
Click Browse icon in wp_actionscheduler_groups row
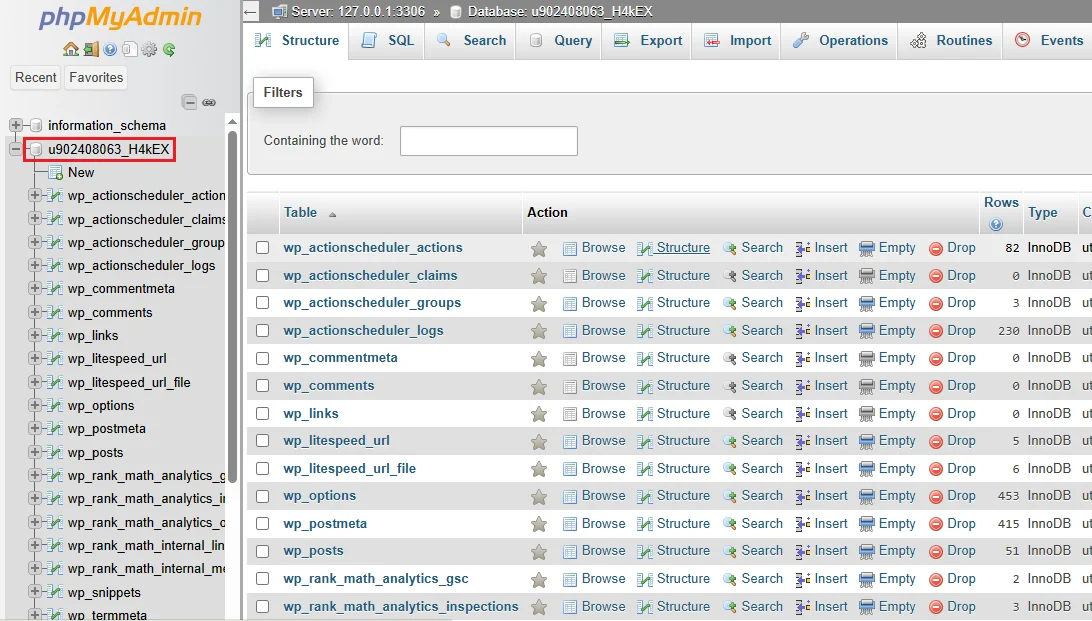570,304
